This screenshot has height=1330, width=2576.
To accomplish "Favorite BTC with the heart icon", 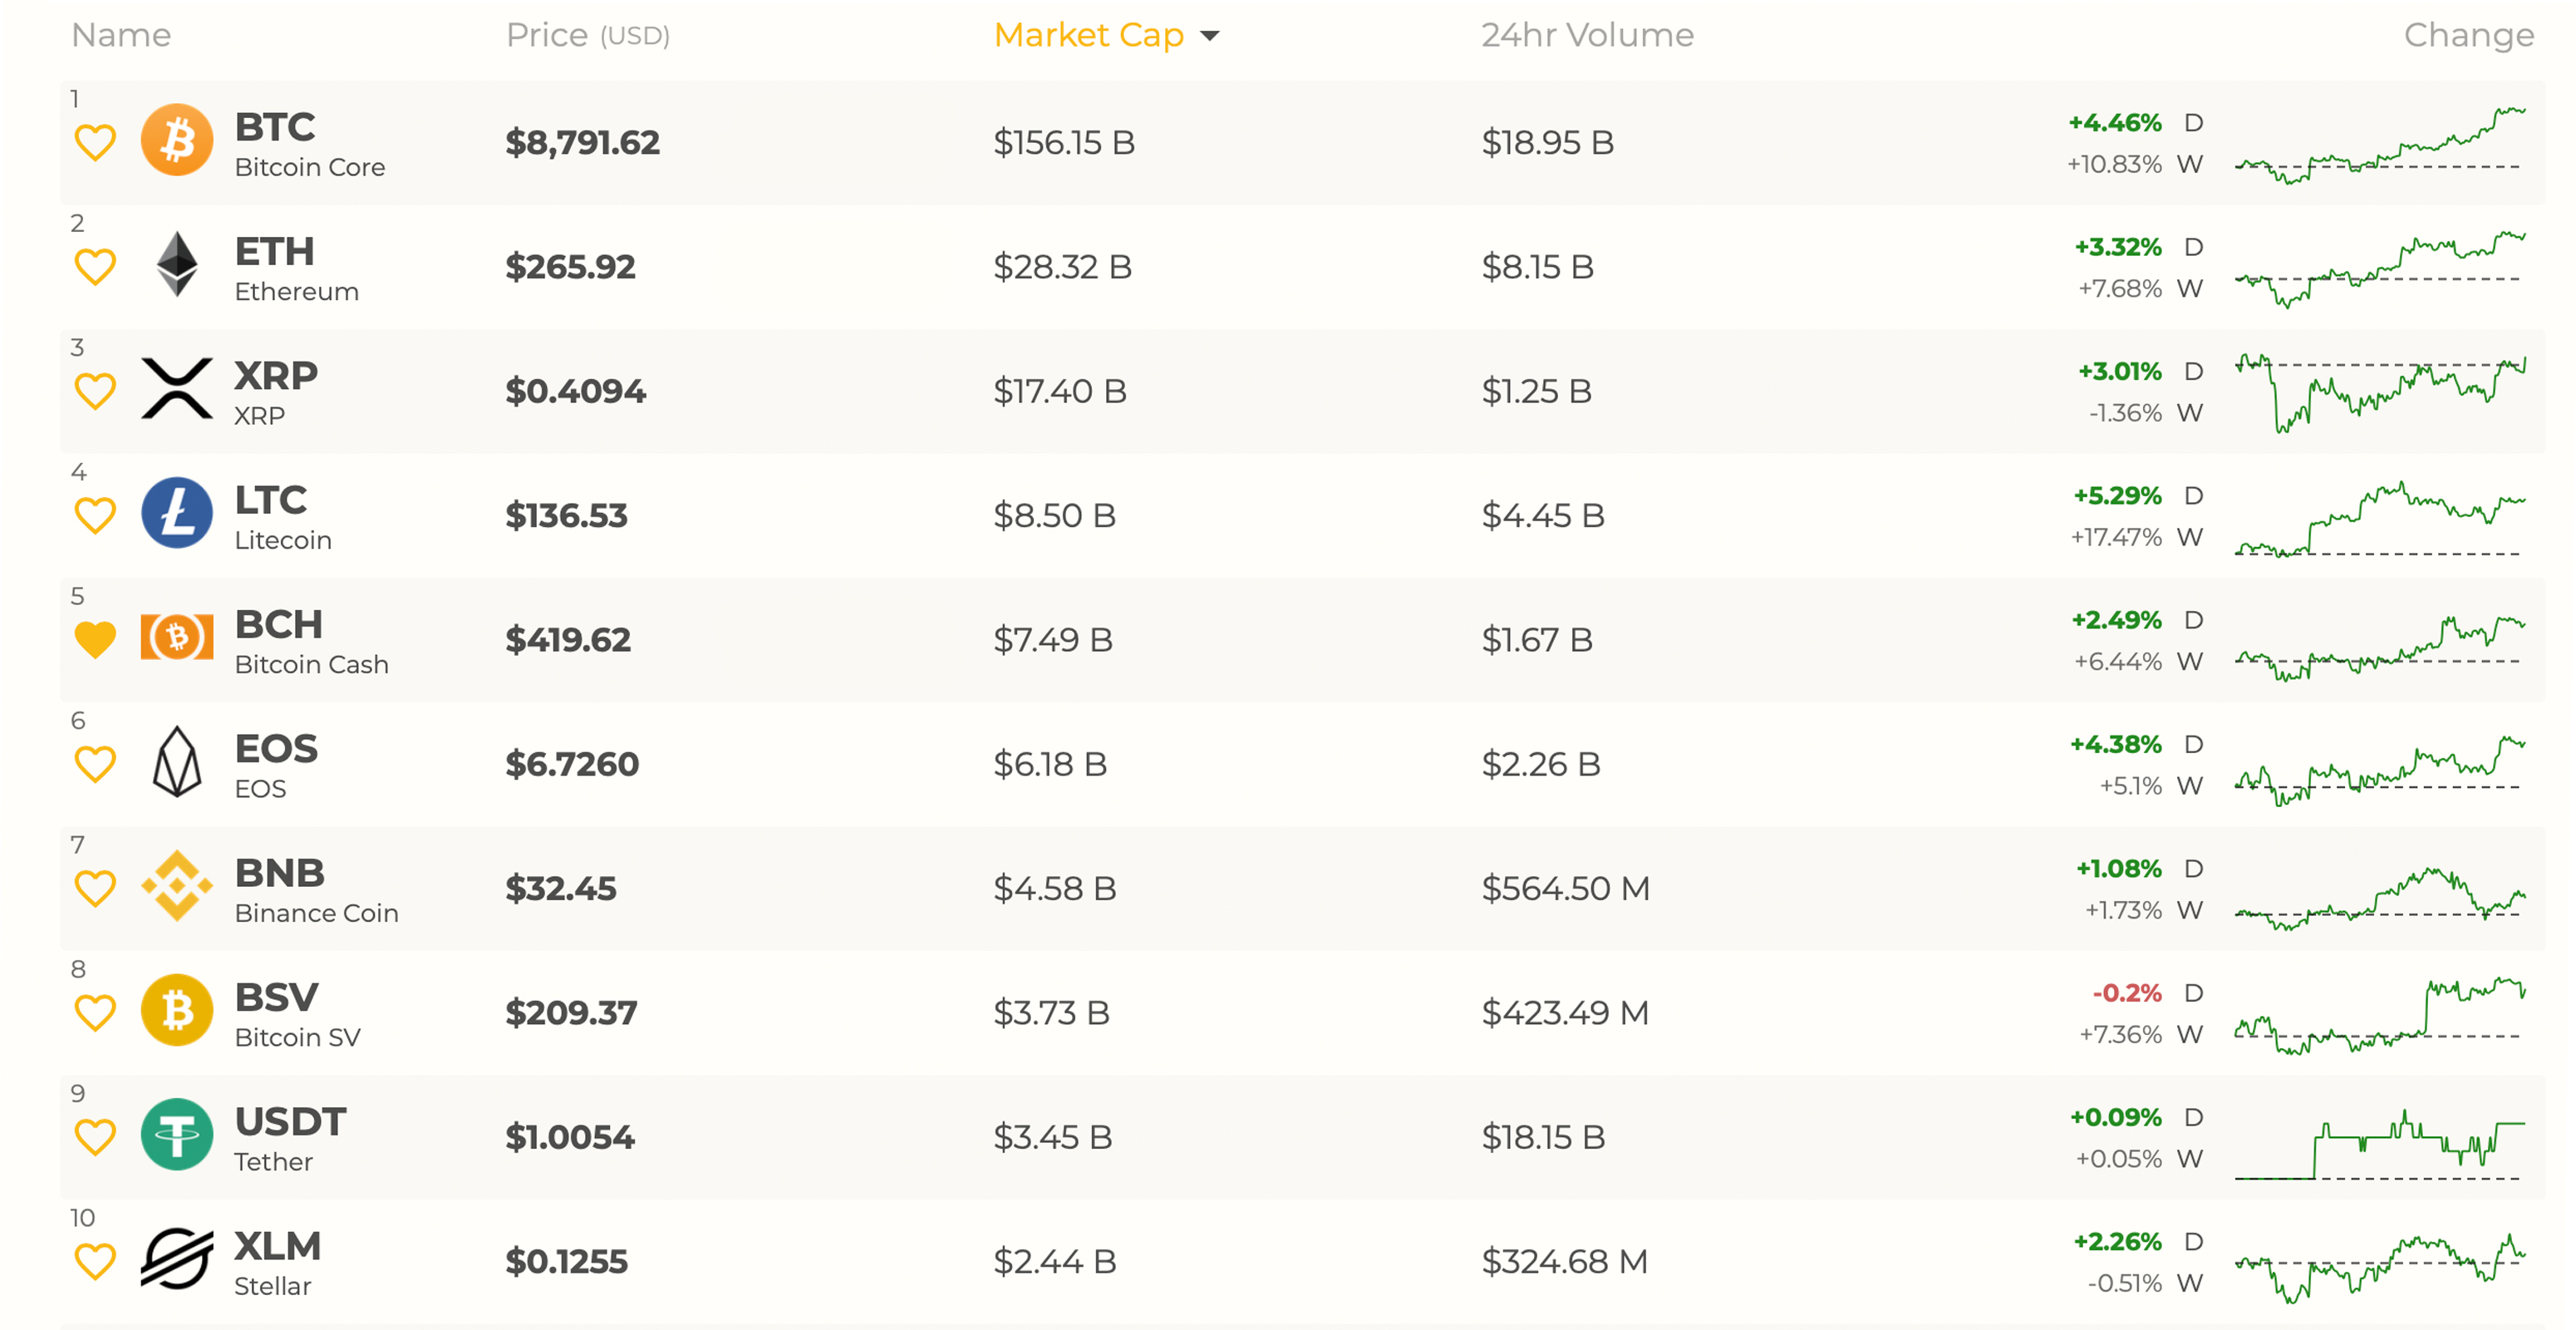I will [96, 142].
